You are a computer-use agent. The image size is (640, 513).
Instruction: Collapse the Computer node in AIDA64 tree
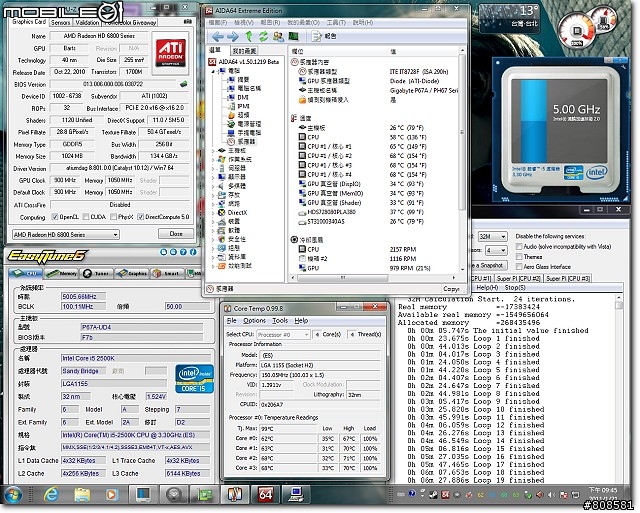point(213,71)
